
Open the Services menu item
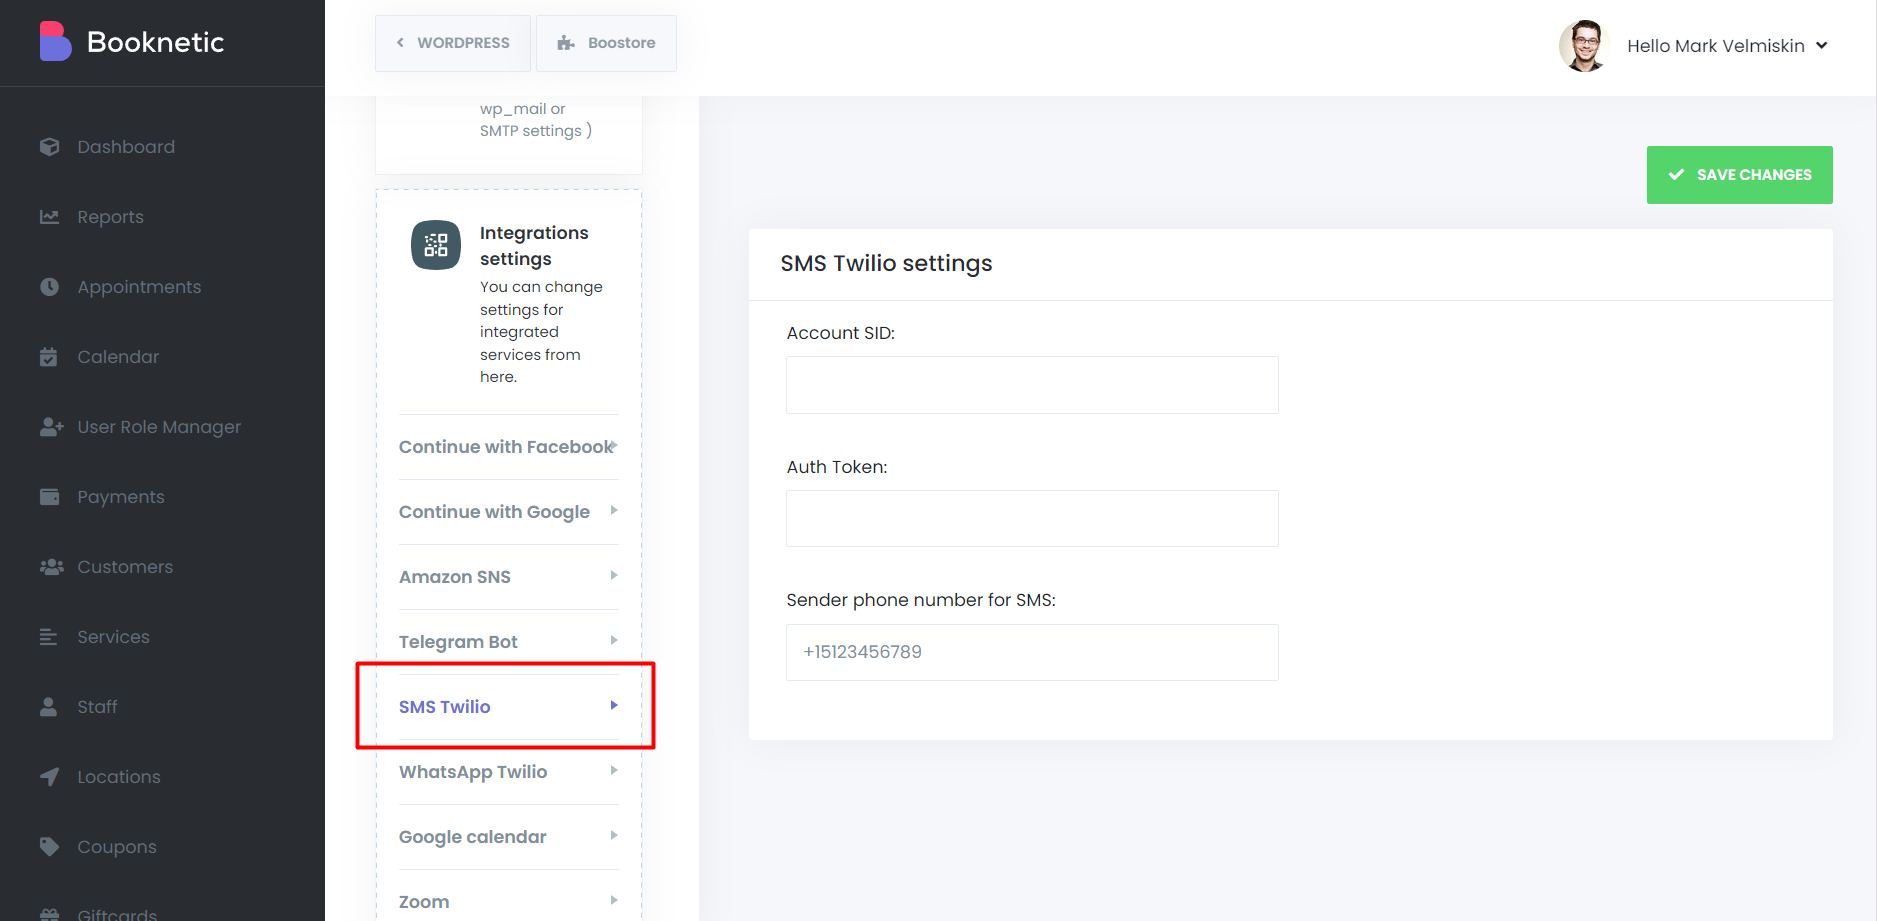tap(113, 637)
